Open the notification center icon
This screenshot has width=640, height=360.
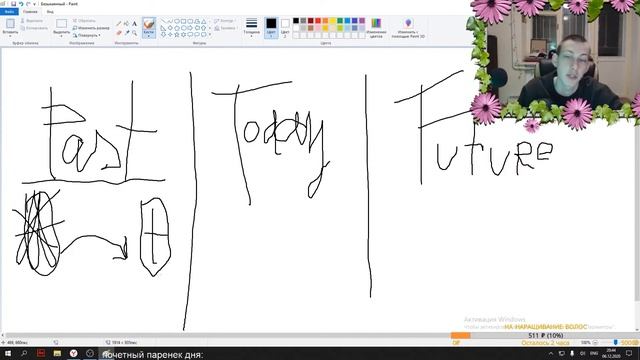coord(629,353)
